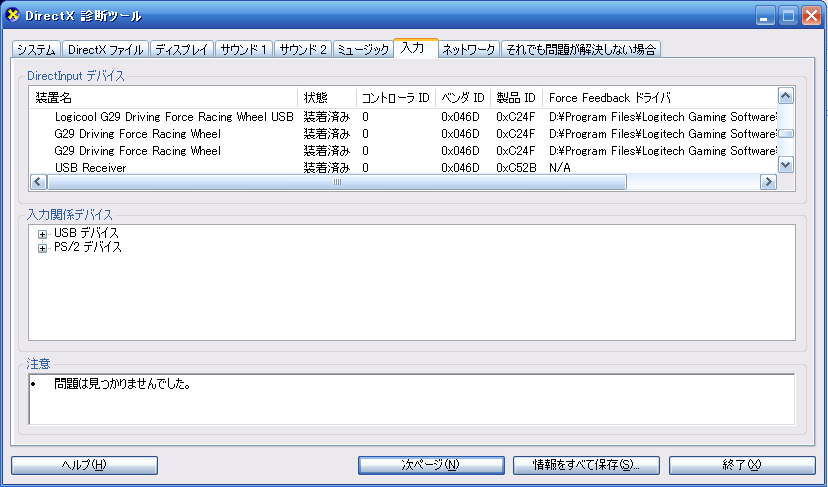Expand the USB デバイス tree node
This screenshot has width=828, height=487.
(x=43, y=234)
